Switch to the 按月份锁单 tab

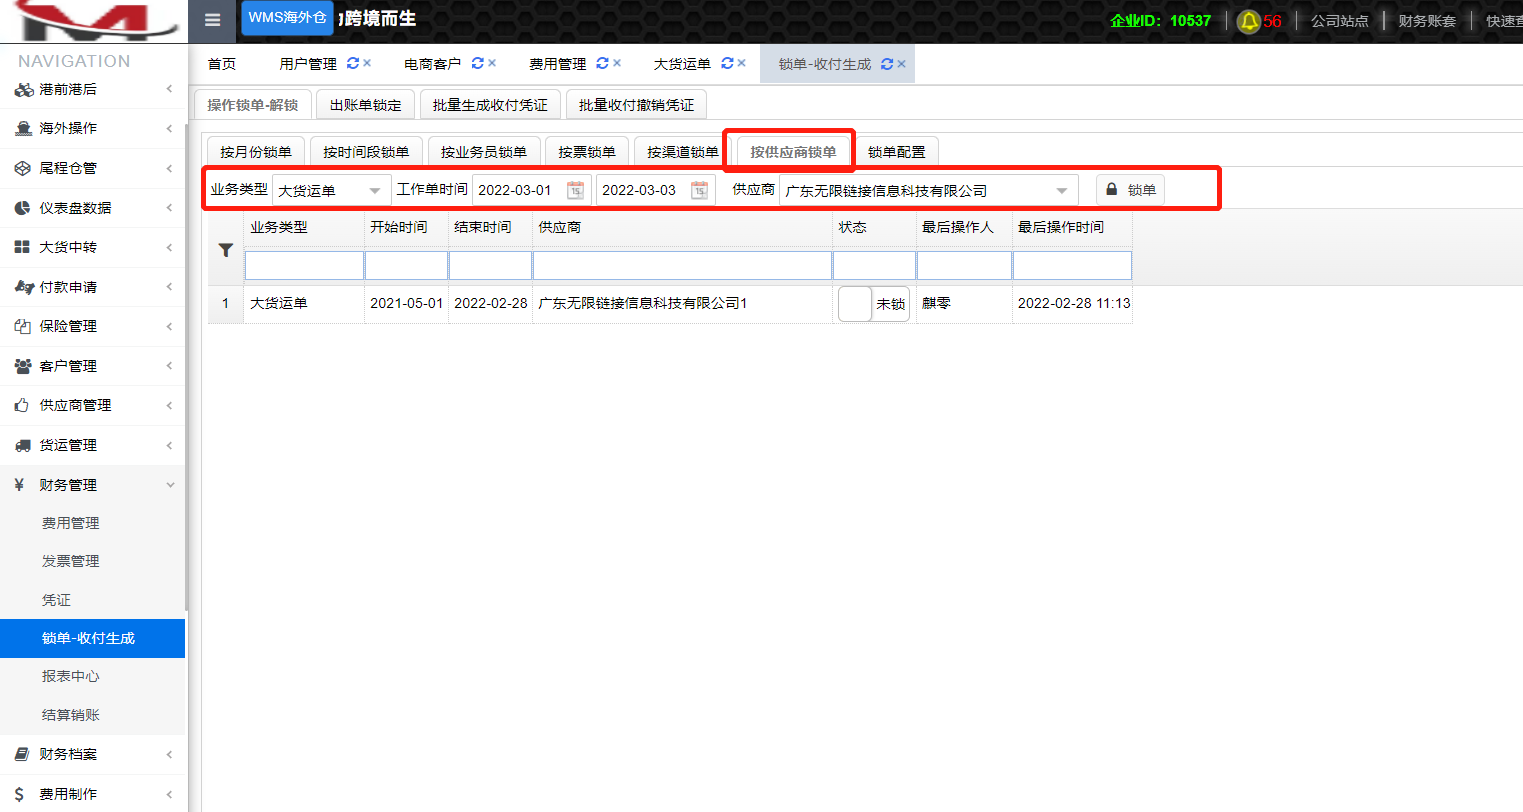(255, 152)
